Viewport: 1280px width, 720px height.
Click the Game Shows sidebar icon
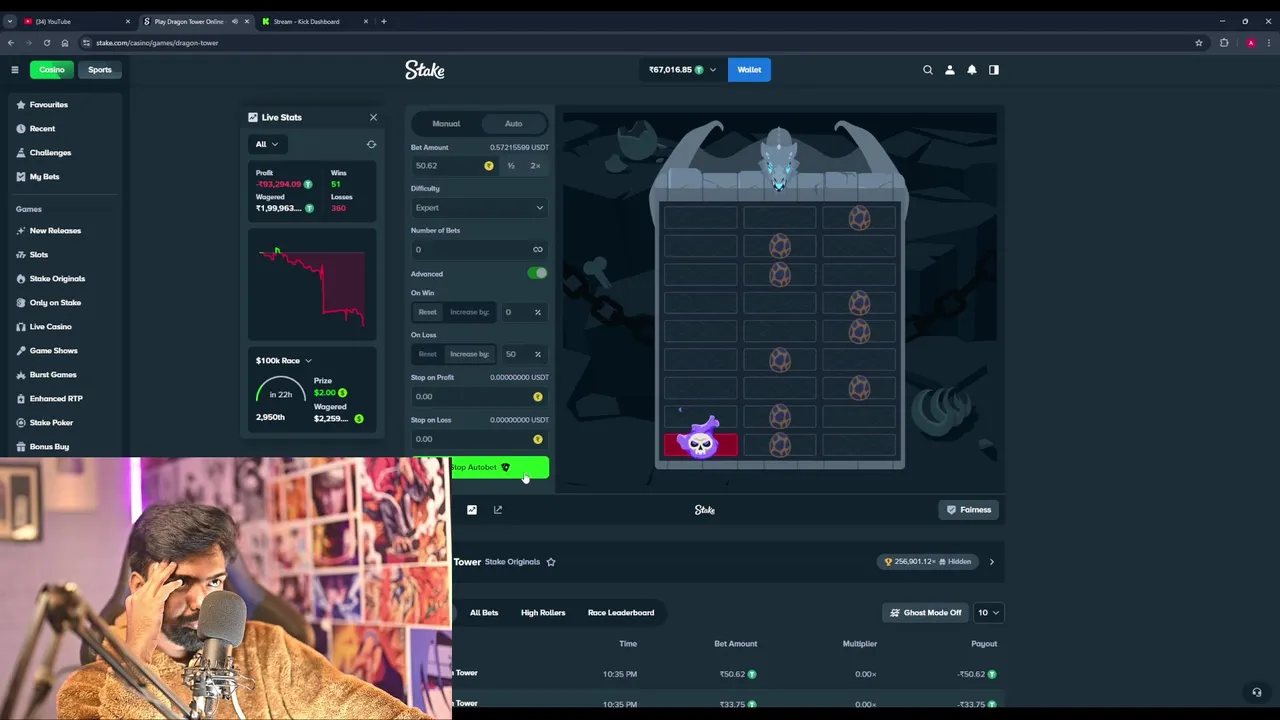pyautogui.click(x=21, y=351)
